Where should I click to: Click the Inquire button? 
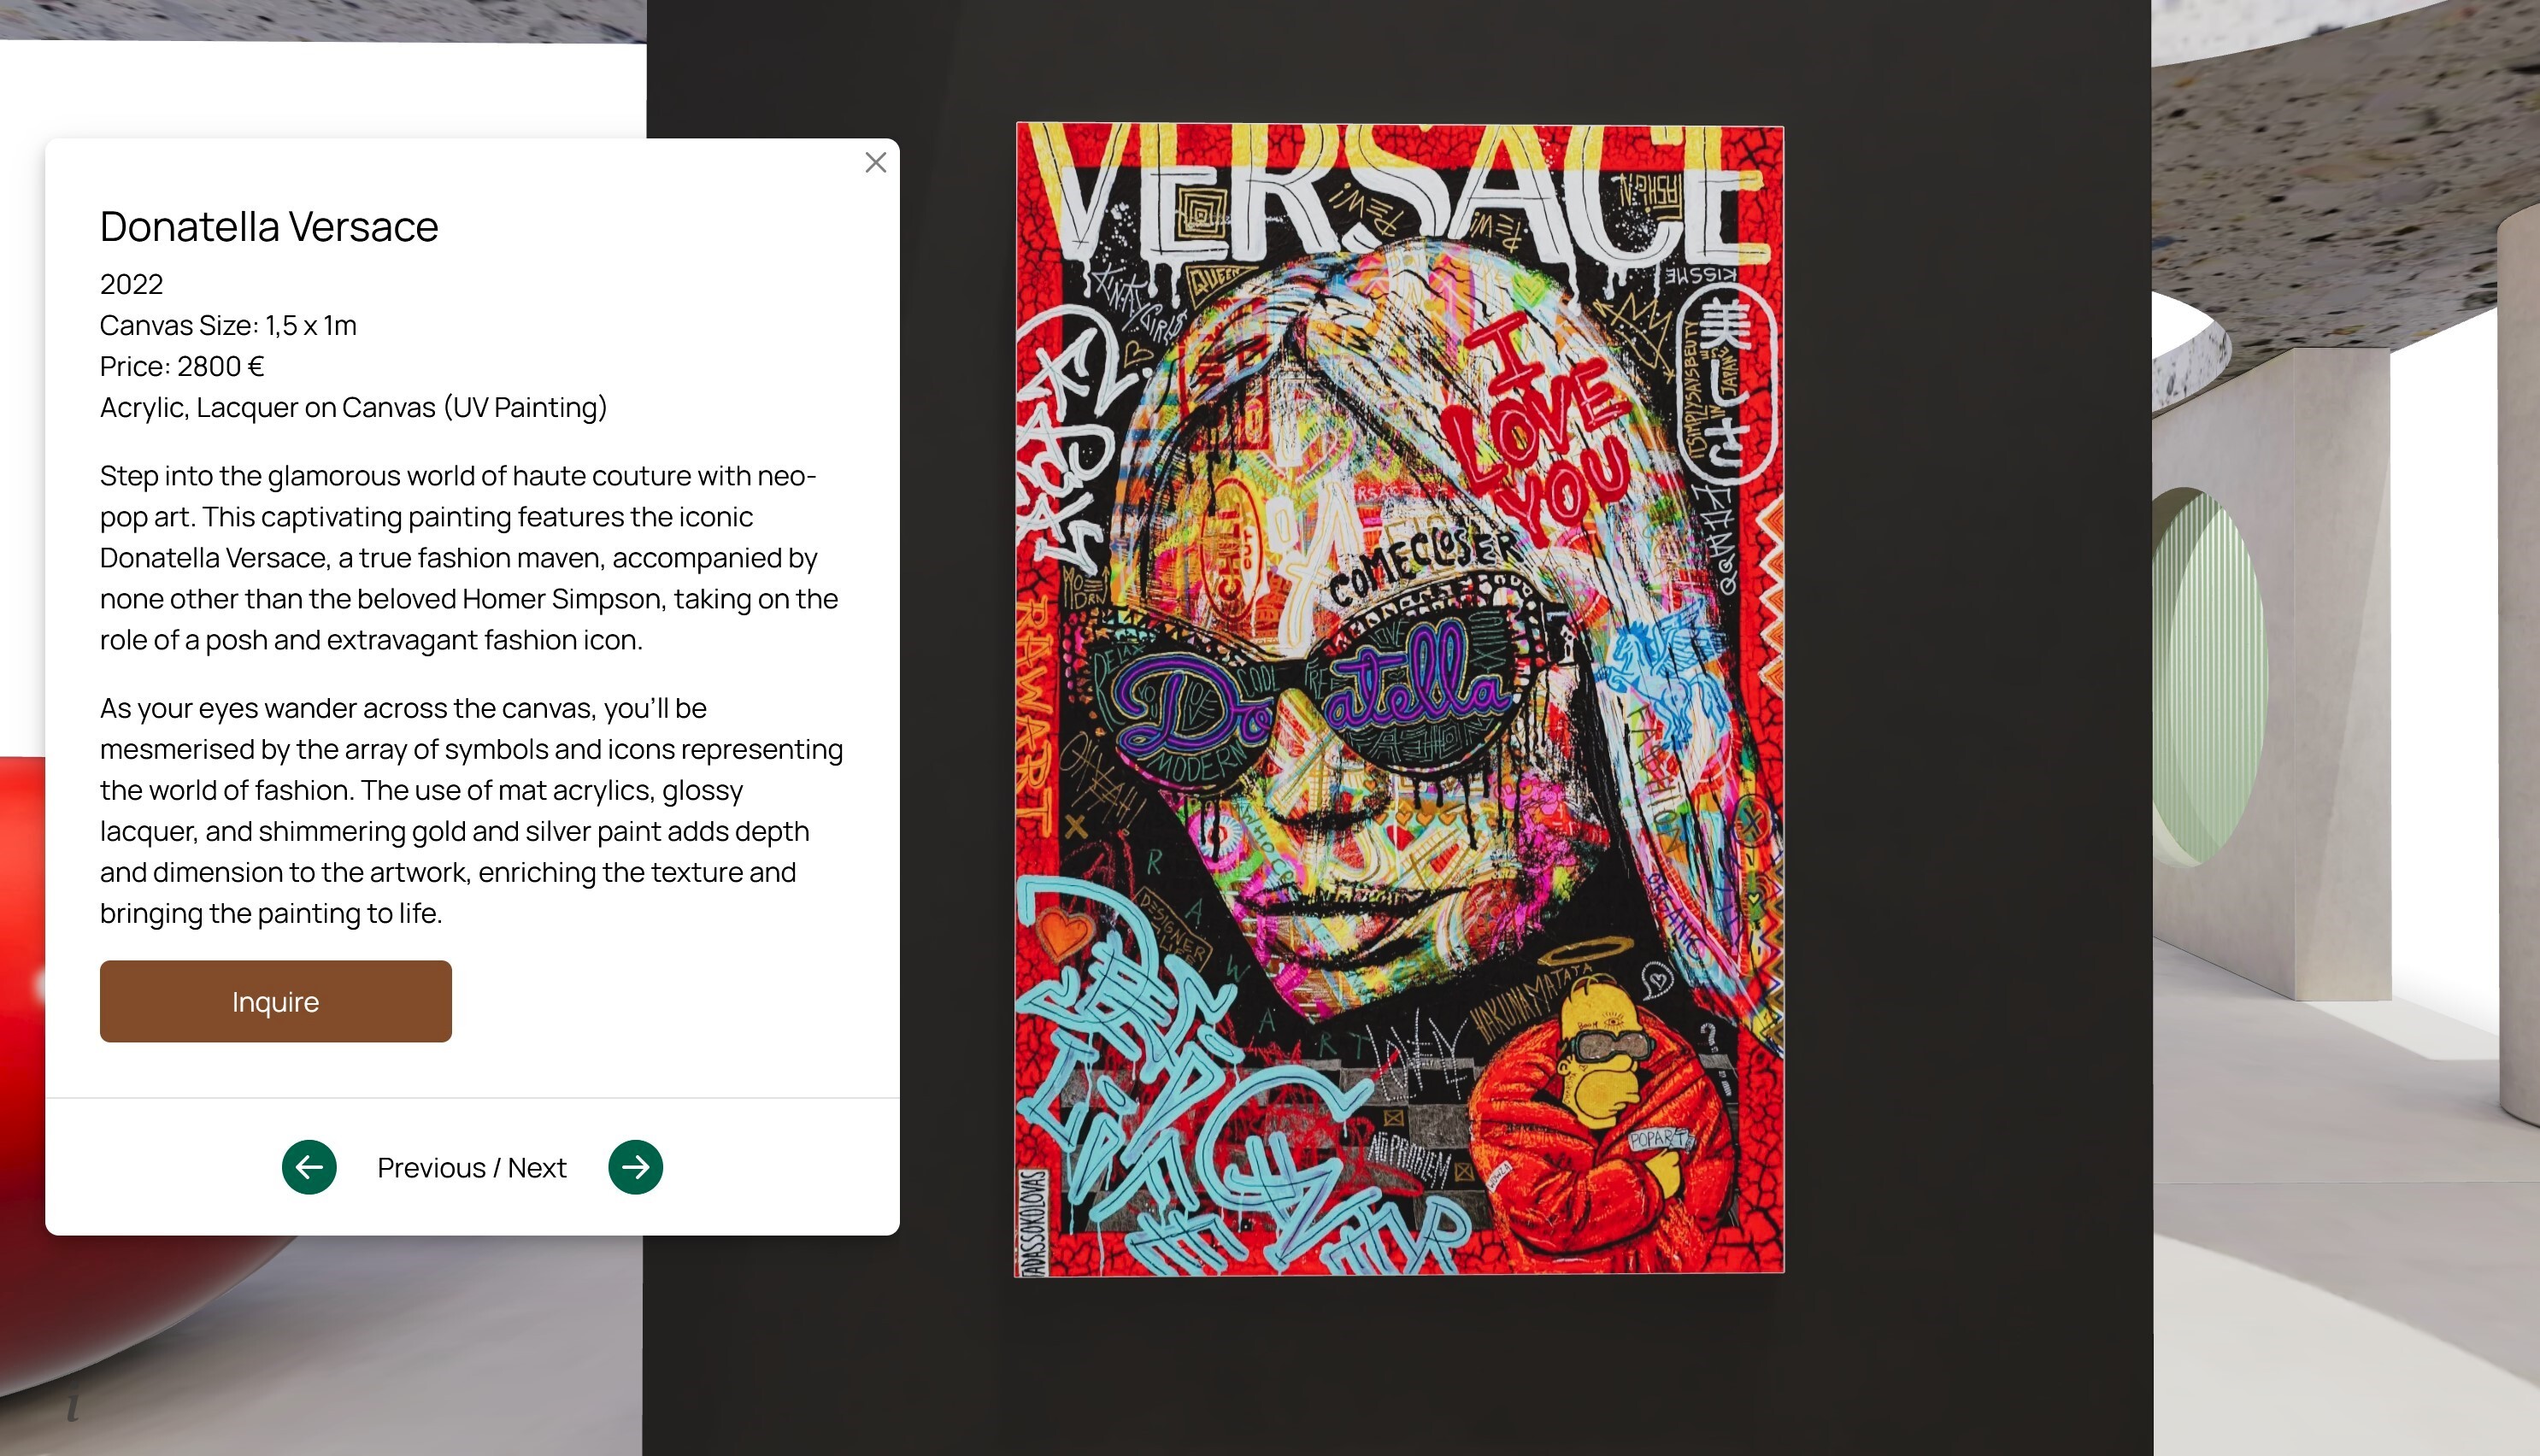click(276, 1001)
